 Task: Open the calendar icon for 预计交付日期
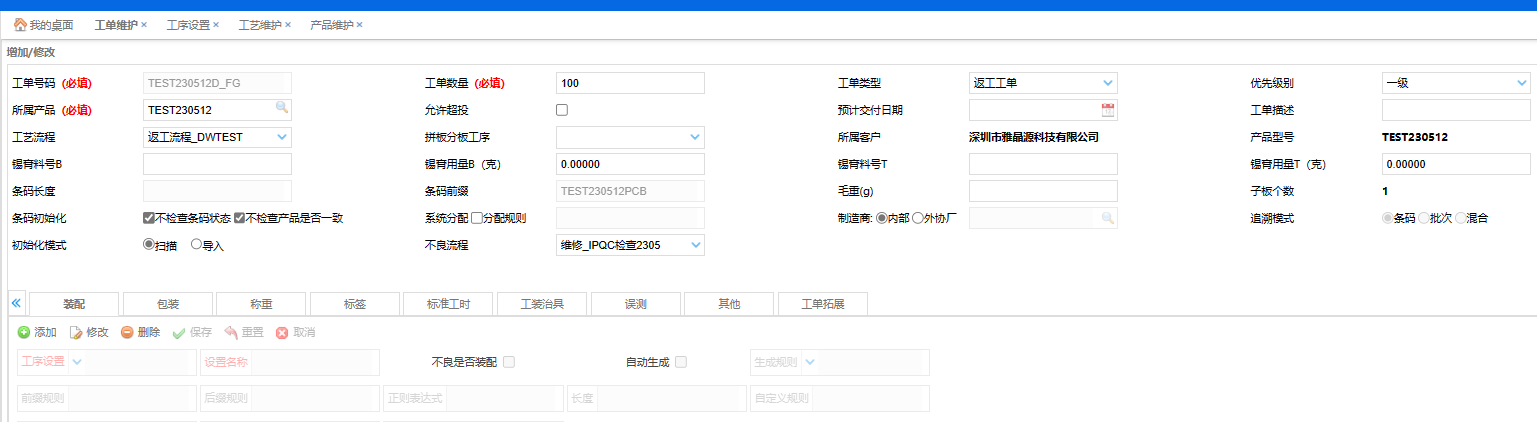pyautogui.click(x=1108, y=110)
